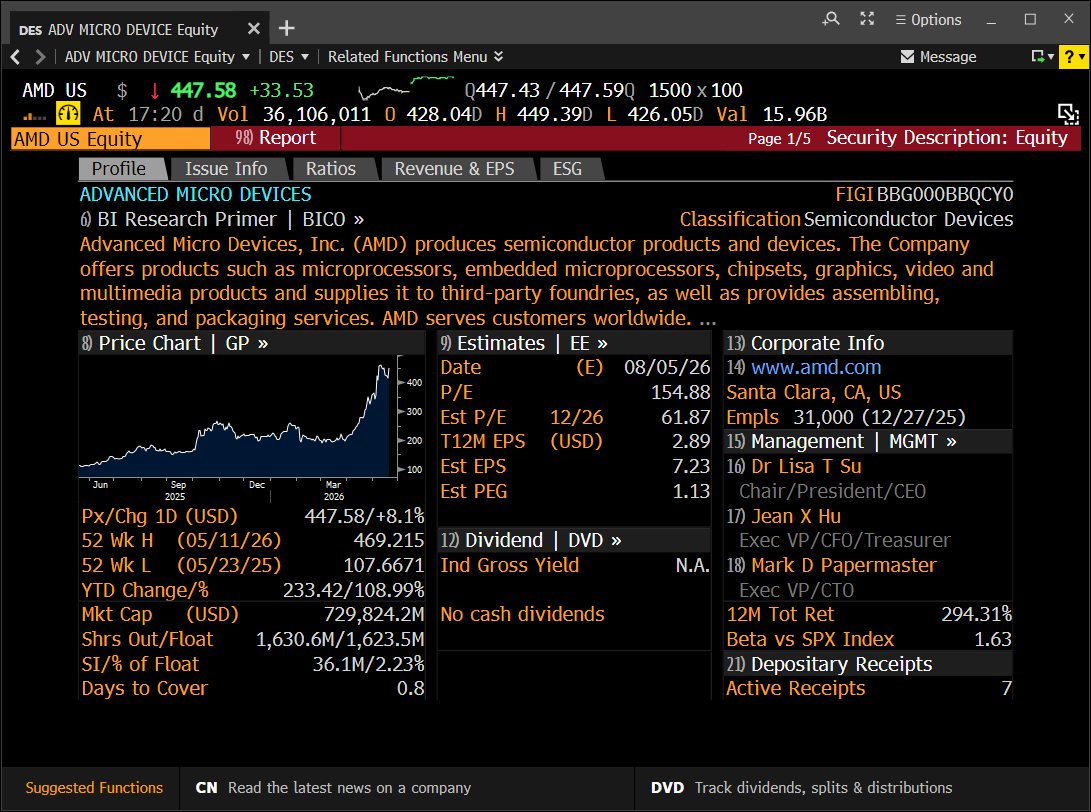Open the search icon in title bar
The width and height of the screenshot is (1091, 812).
point(831,19)
